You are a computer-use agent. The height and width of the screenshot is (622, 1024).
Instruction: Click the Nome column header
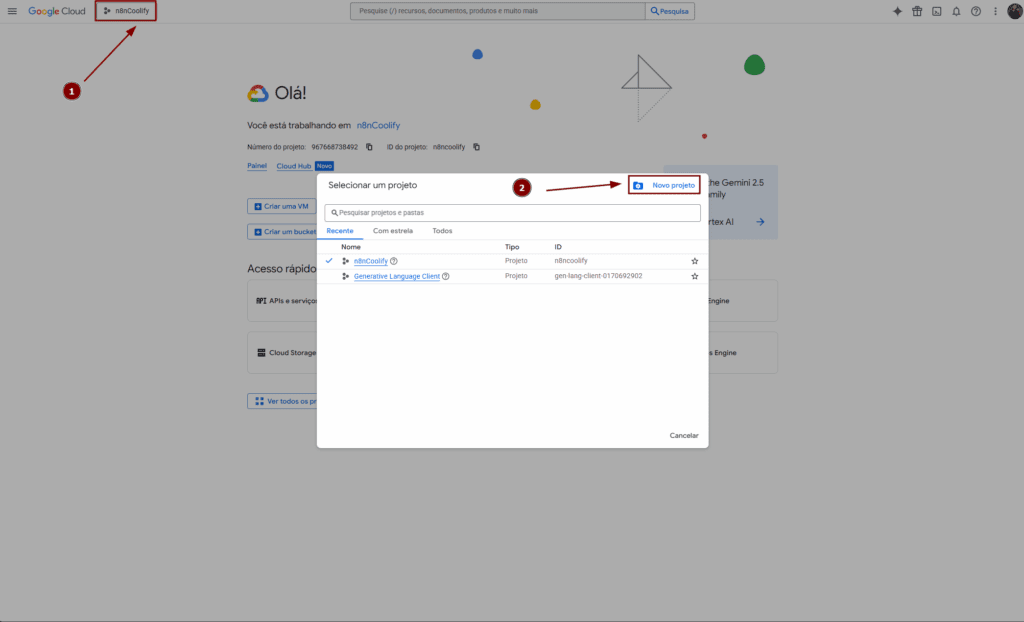[x=351, y=247]
